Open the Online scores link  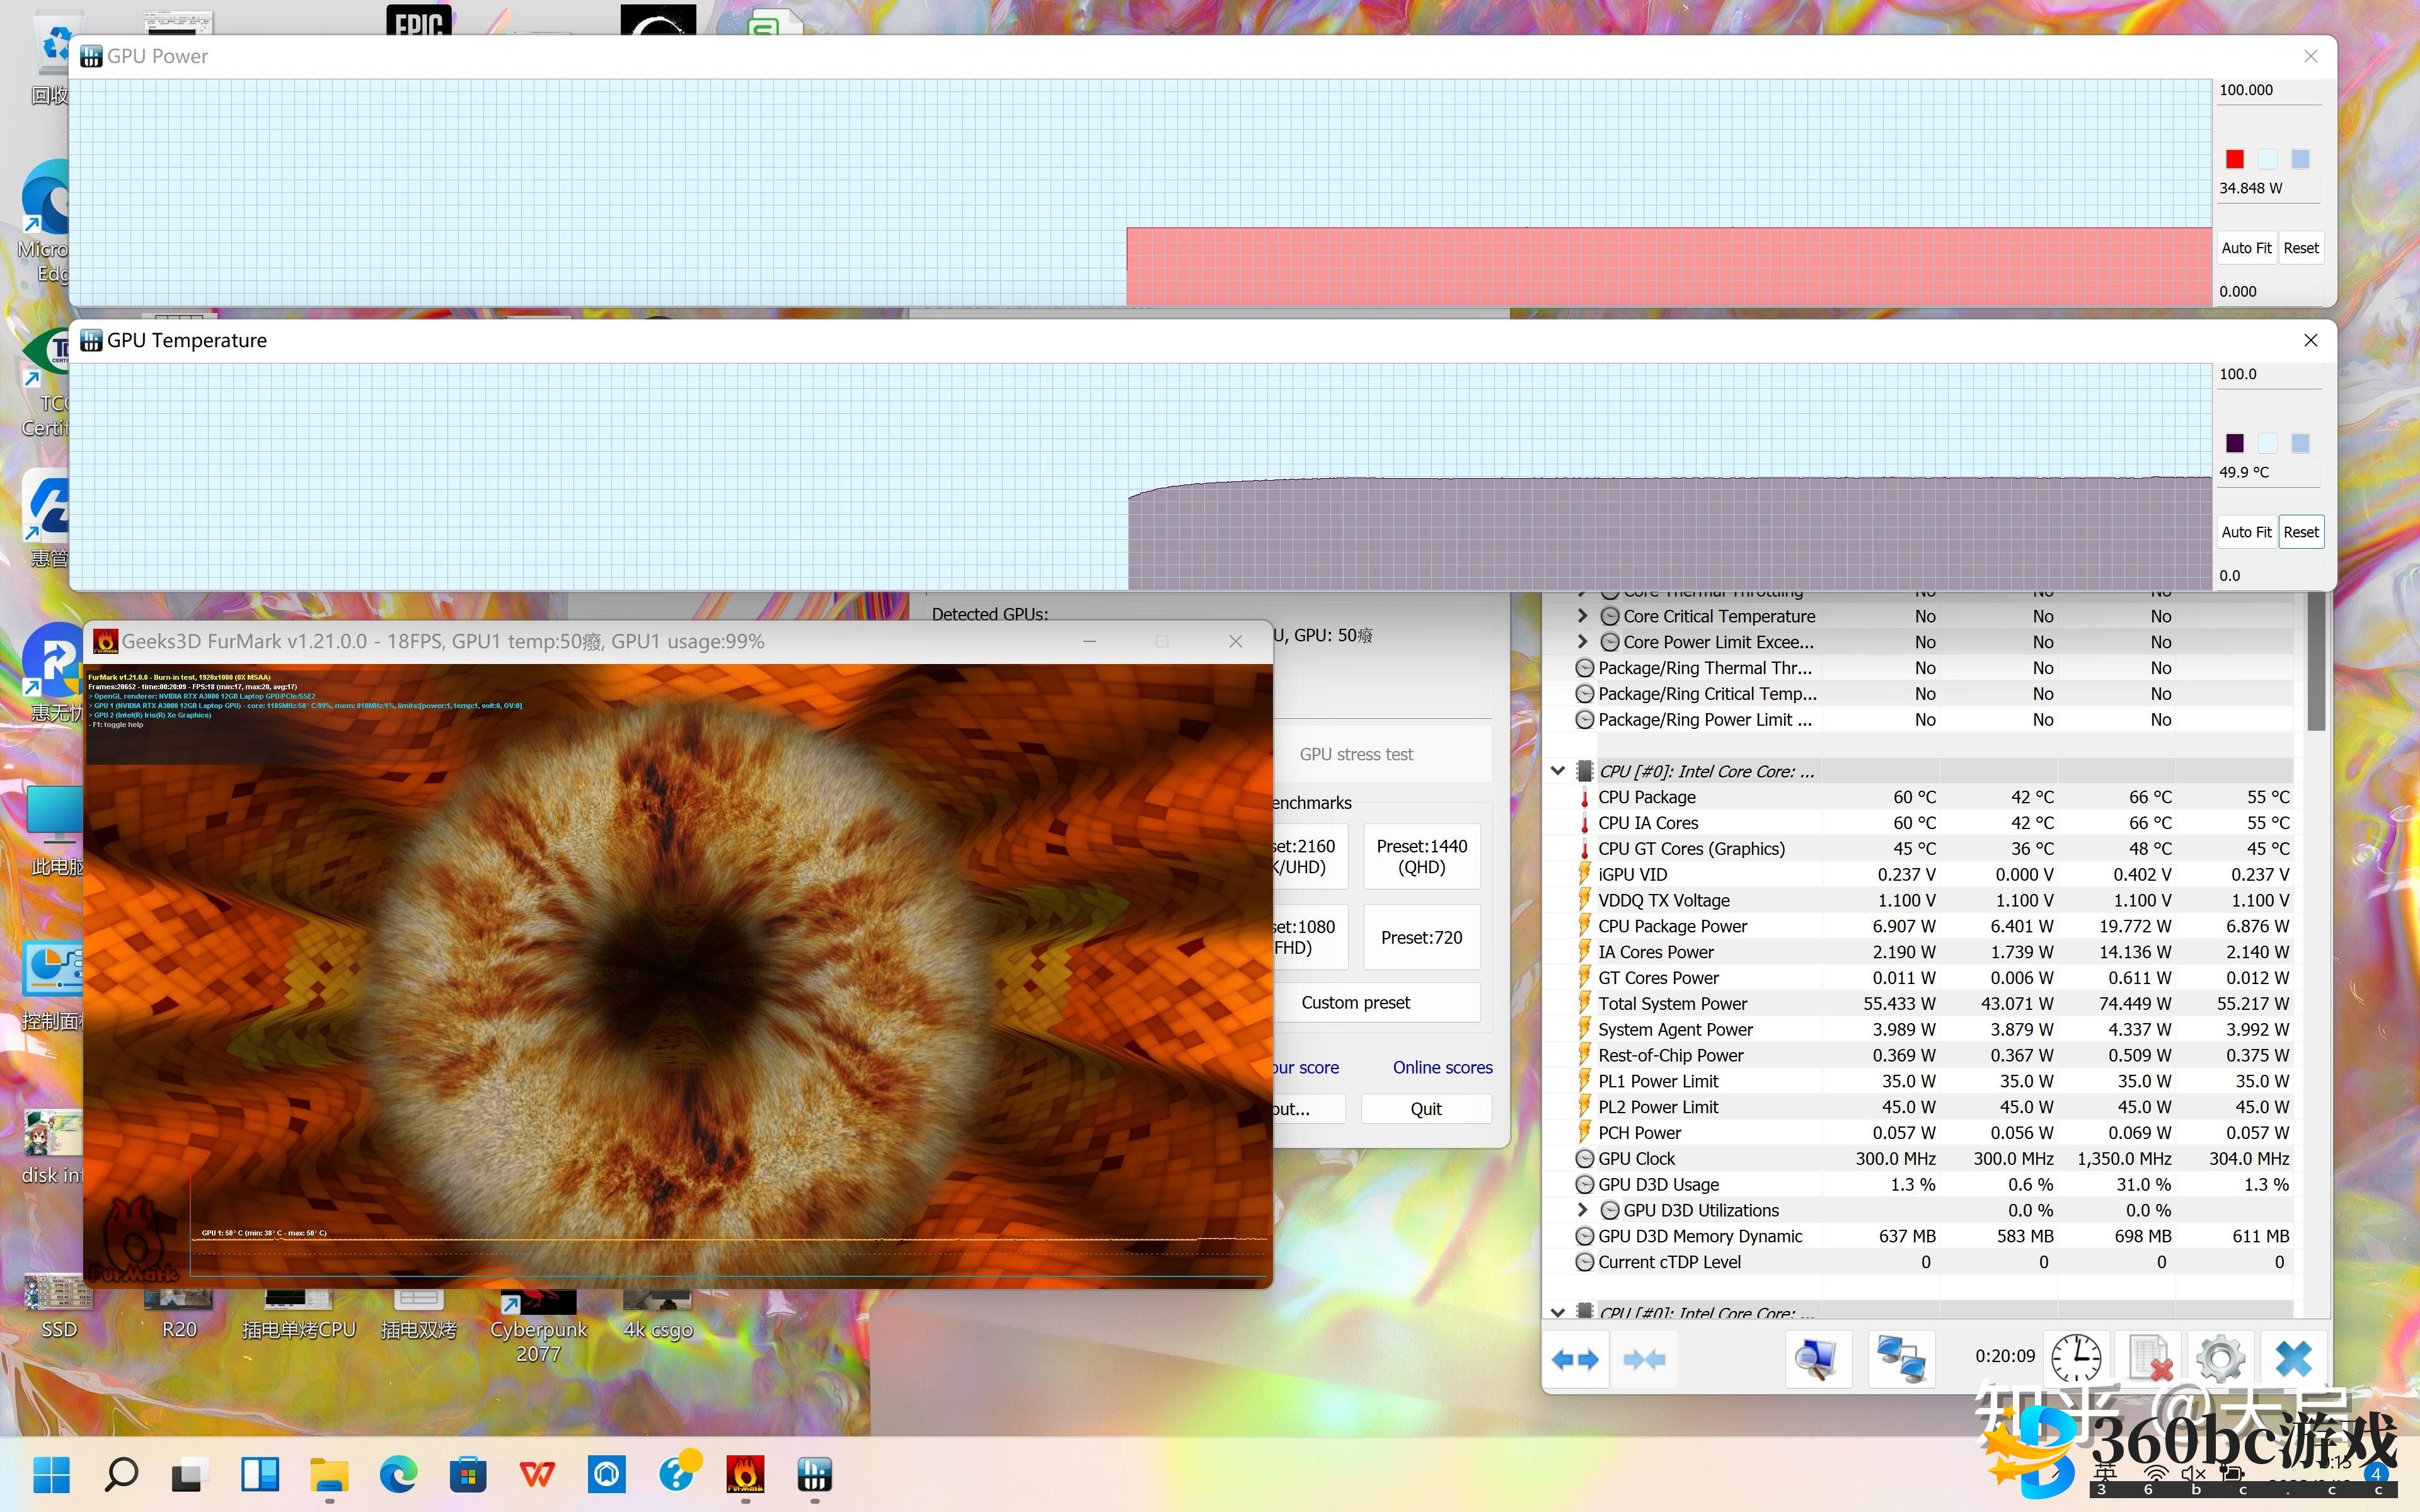pos(1442,1067)
